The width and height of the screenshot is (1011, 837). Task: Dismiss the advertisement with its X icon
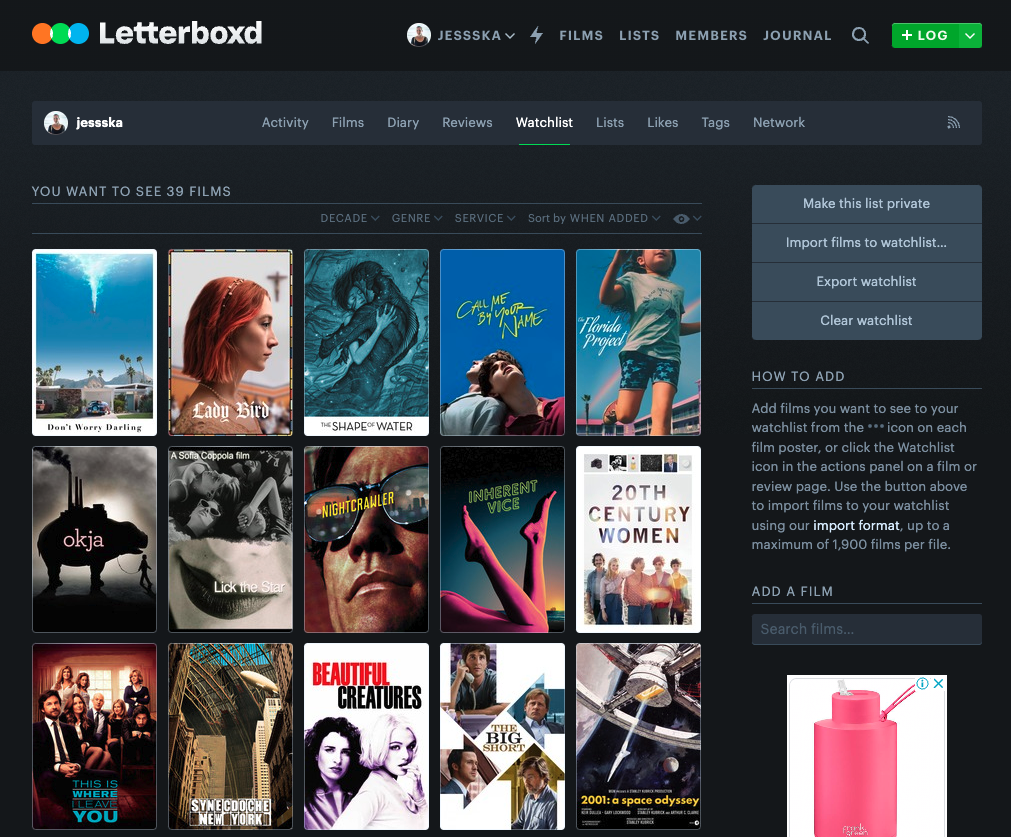click(938, 683)
